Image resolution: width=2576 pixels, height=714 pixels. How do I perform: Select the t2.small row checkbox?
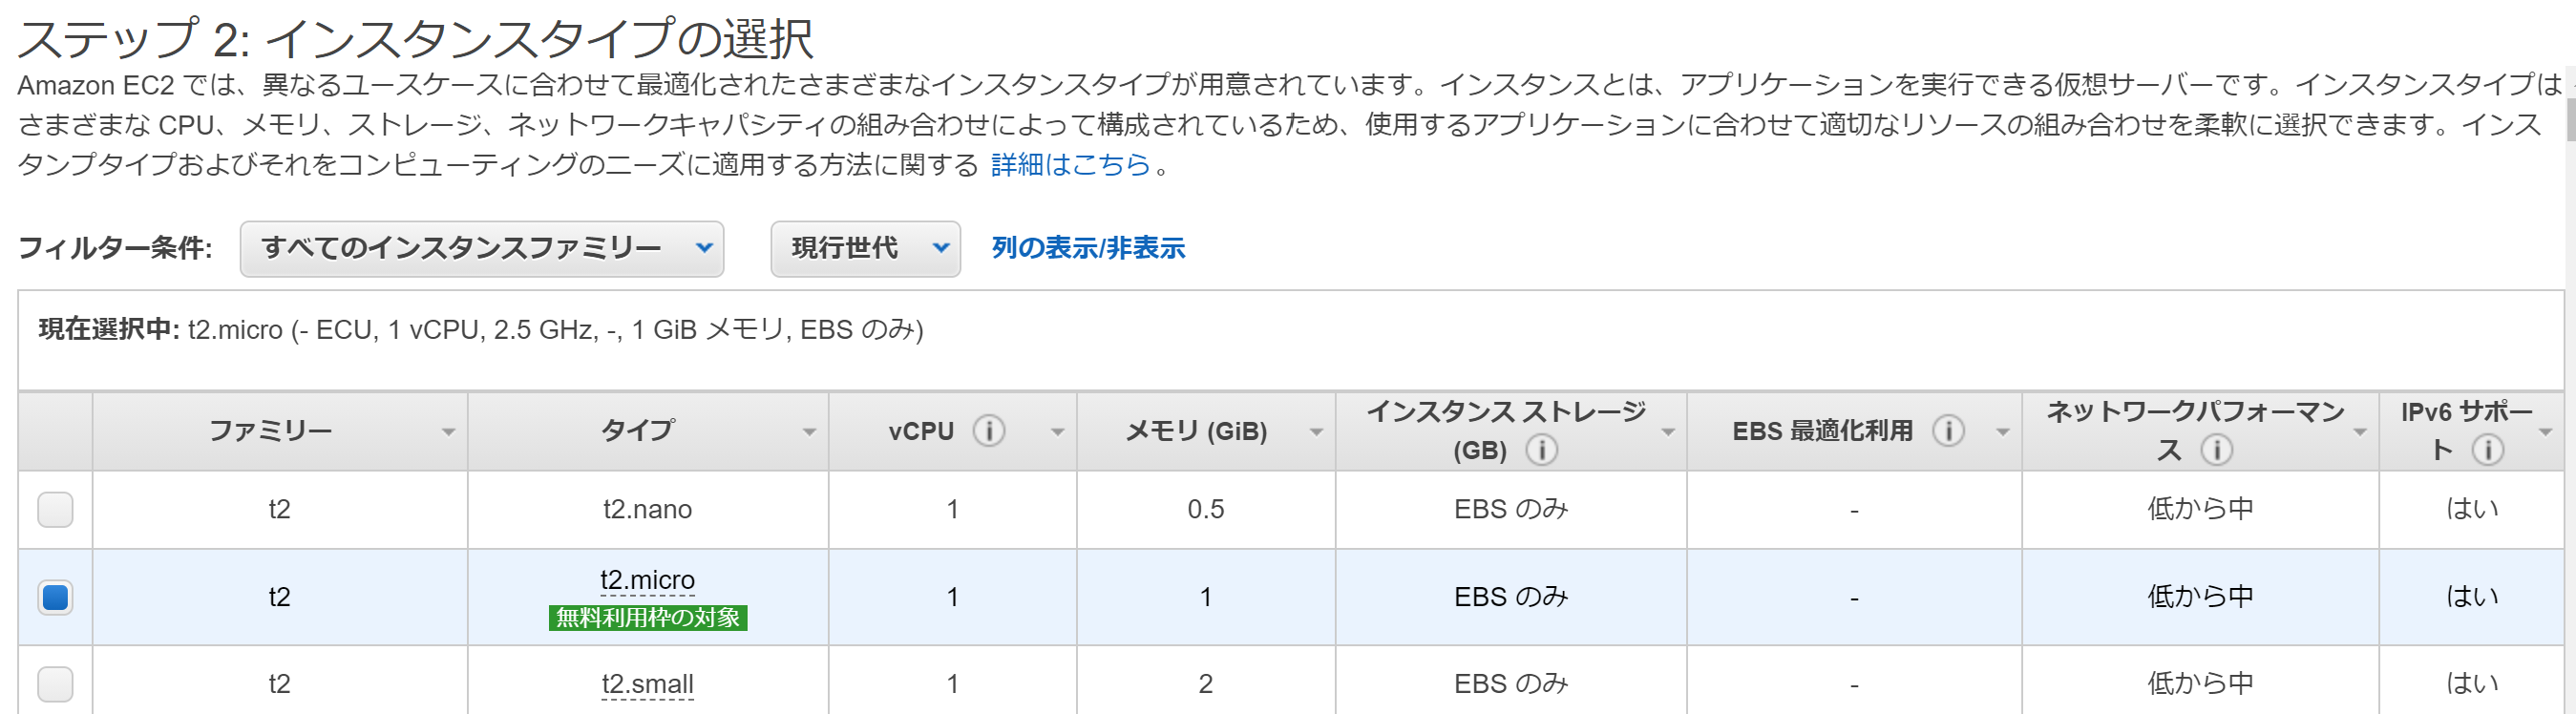click(55, 684)
